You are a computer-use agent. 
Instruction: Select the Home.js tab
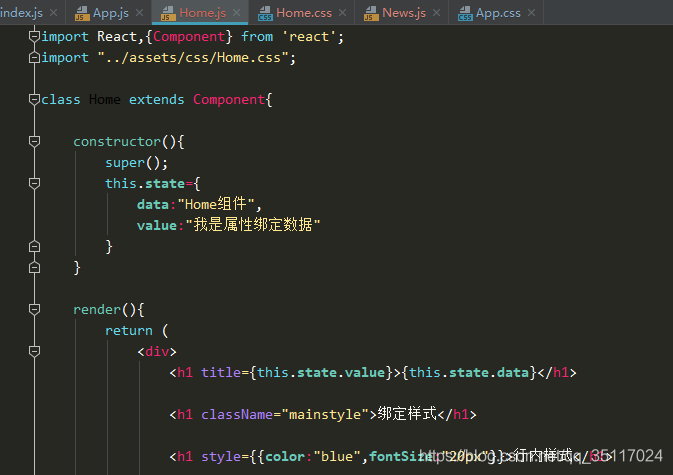click(x=202, y=13)
